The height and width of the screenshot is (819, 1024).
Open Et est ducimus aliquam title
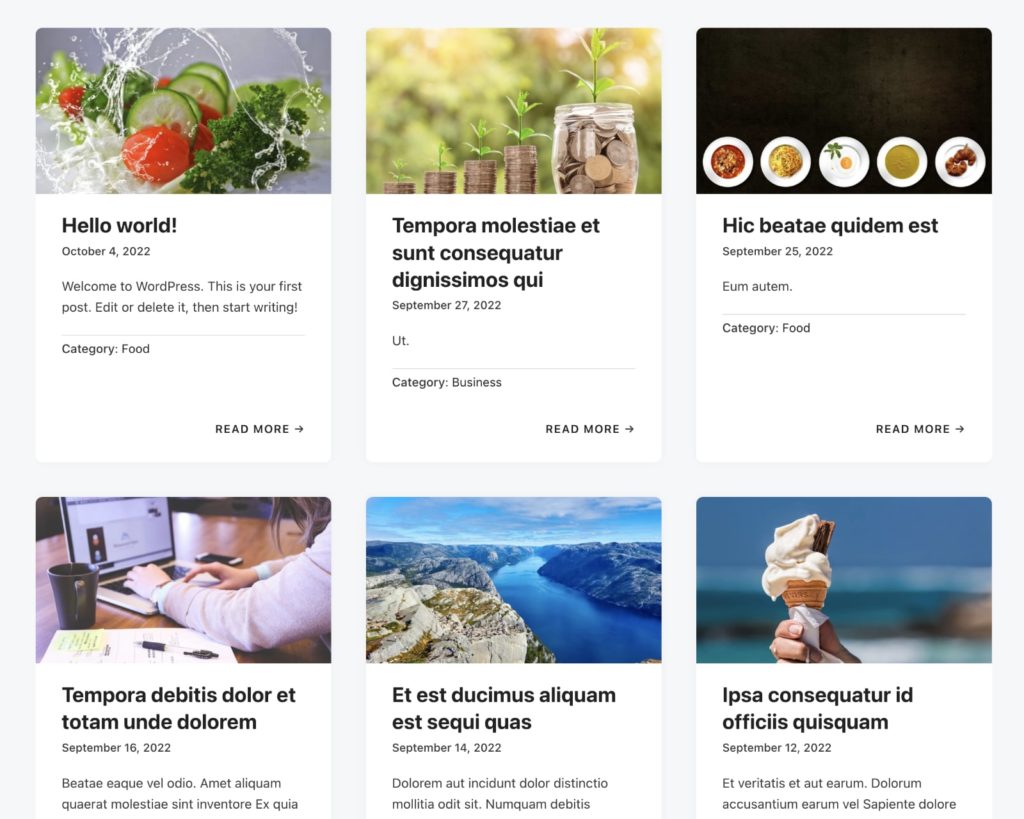[x=504, y=709]
